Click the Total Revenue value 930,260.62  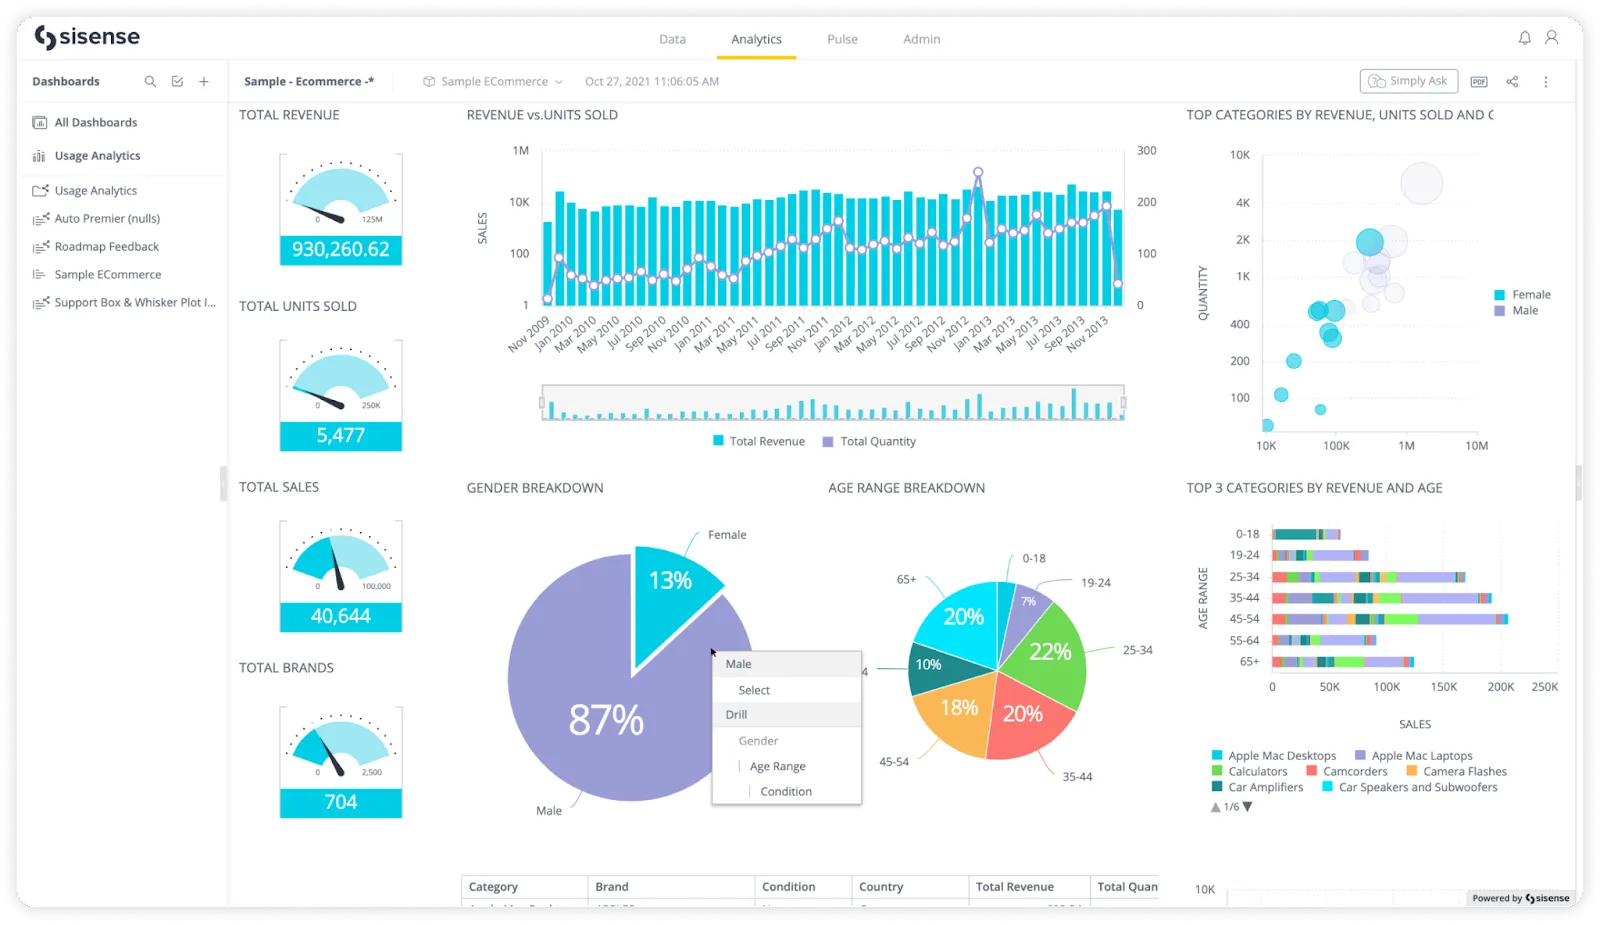pyautogui.click(x=341, y=249)
